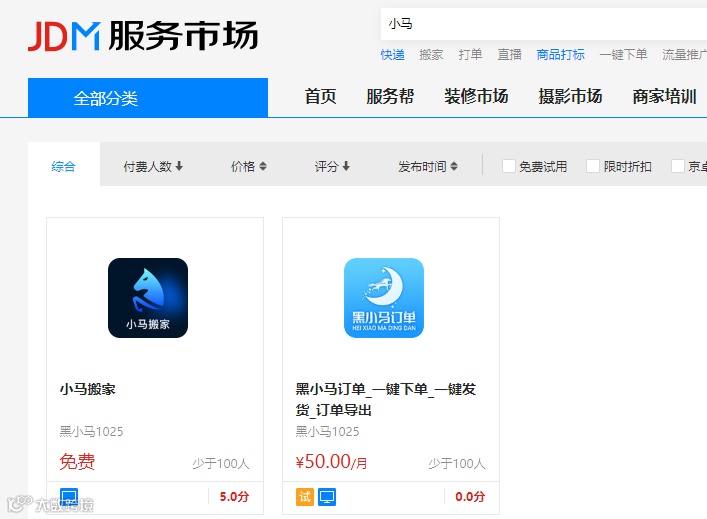Click the 搬家 hot search link
The height and width of the screenshot is (519, 707).
coord(431,55)
